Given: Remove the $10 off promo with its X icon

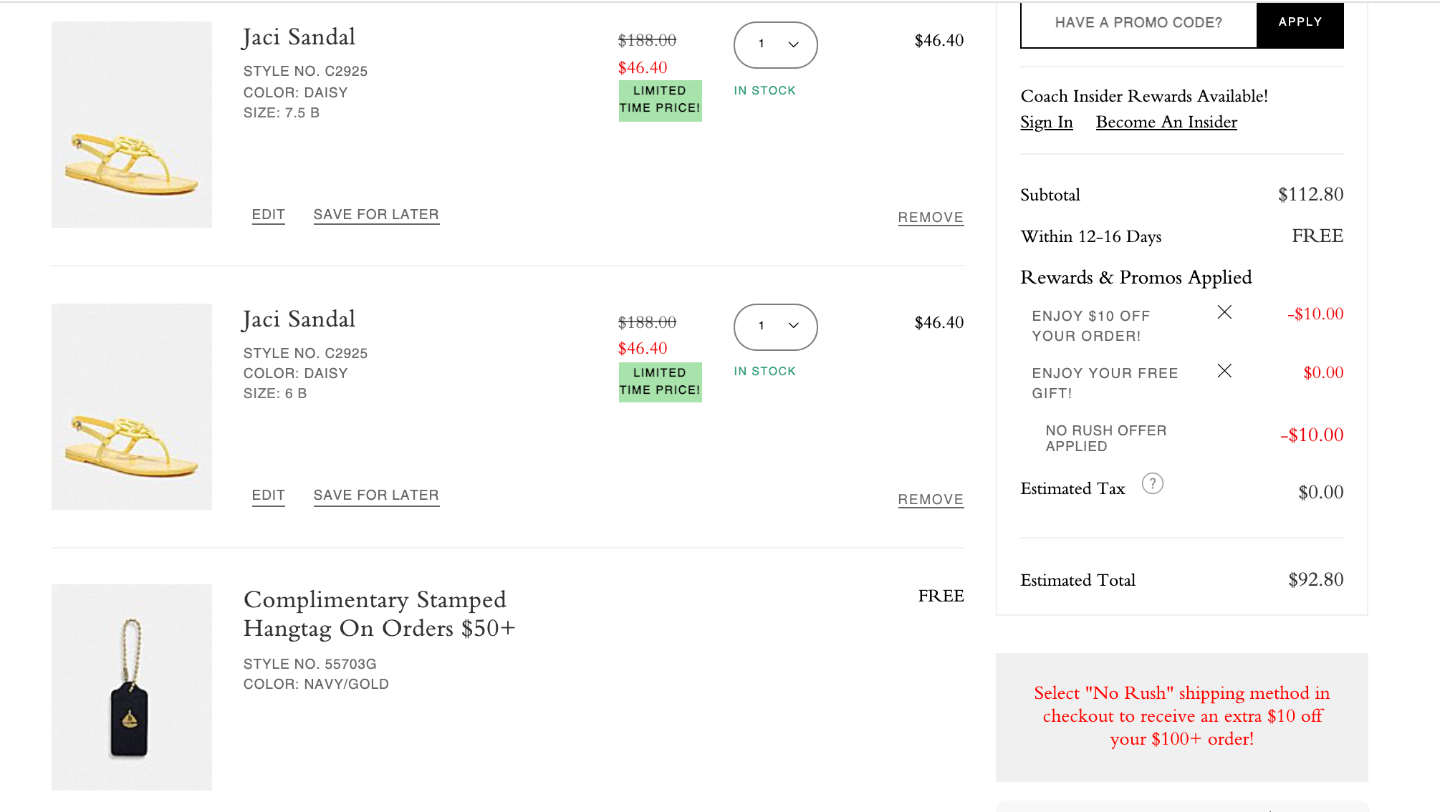Looking at the screenshot, I should [1224, 312].
